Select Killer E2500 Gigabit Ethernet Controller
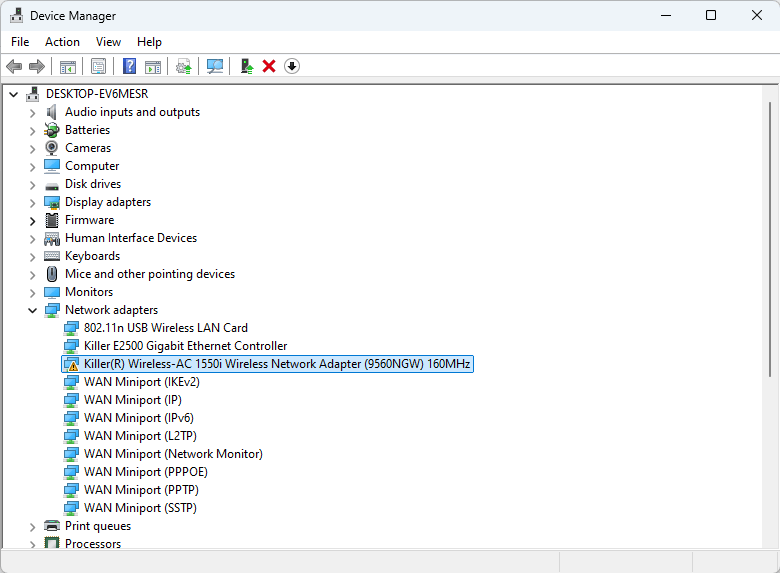780x573 pixels. click(186, 346)
